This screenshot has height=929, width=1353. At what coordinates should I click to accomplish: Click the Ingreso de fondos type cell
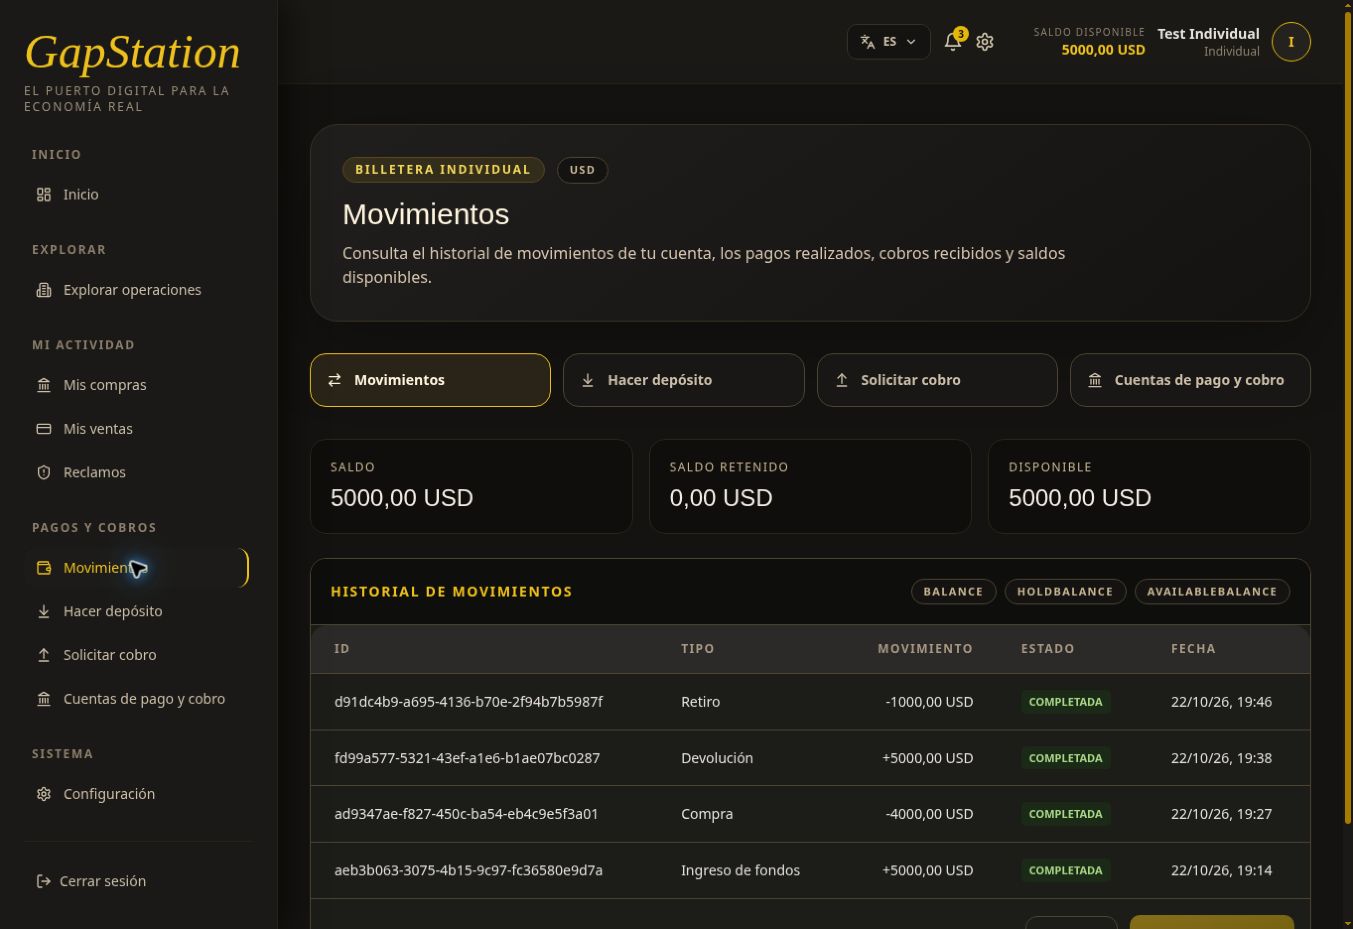point(740,870)
